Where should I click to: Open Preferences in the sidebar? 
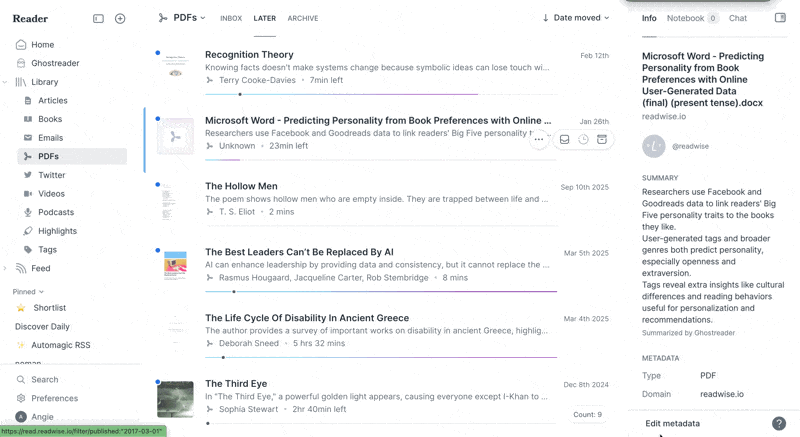[x=54, y=398]
